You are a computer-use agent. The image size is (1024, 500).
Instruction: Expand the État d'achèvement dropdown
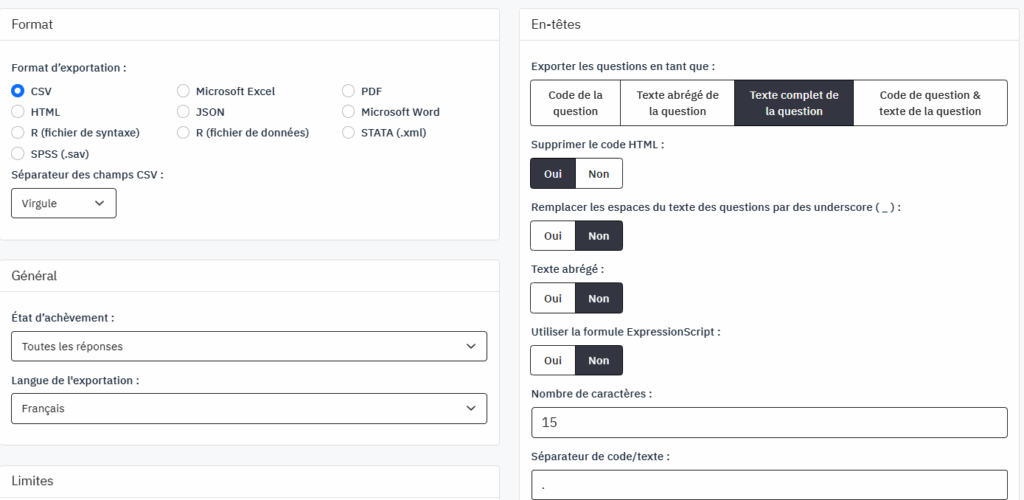(x=248, y=346)
